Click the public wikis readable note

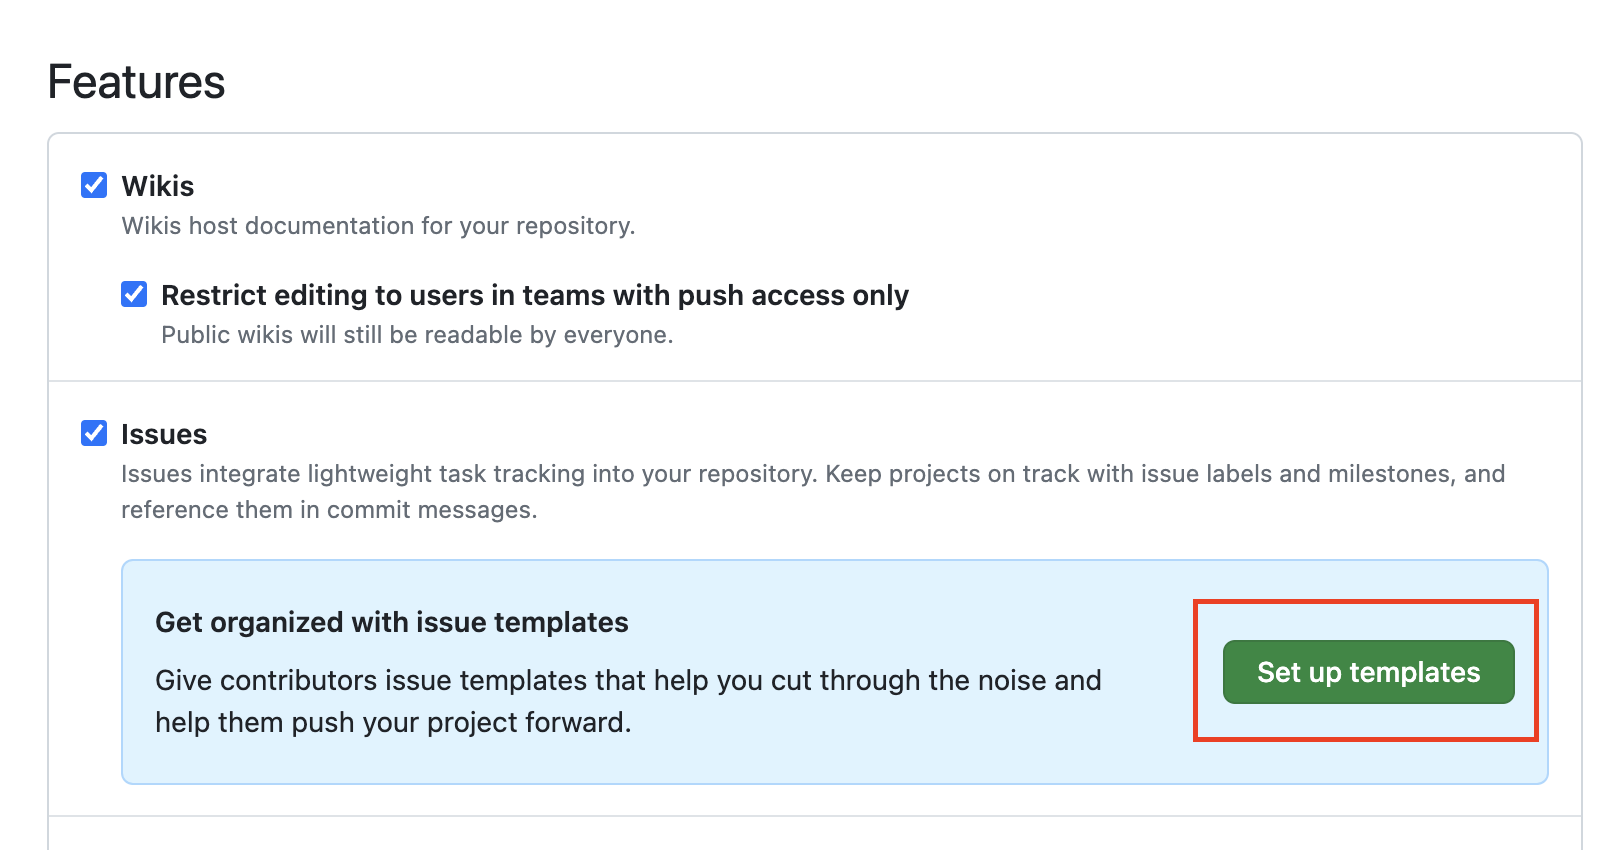pyautogui.click(x=418, y=334)
